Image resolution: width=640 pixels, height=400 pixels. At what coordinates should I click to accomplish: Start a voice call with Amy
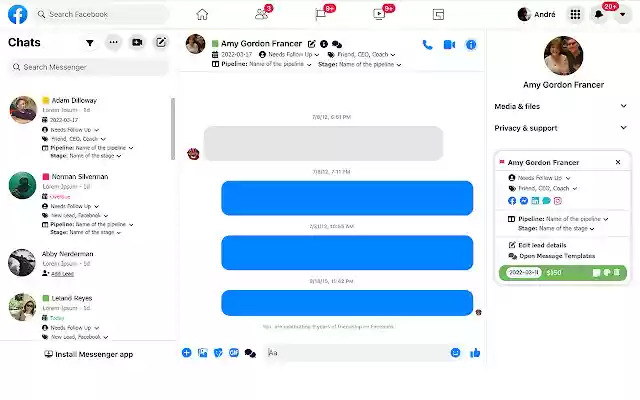427,44
